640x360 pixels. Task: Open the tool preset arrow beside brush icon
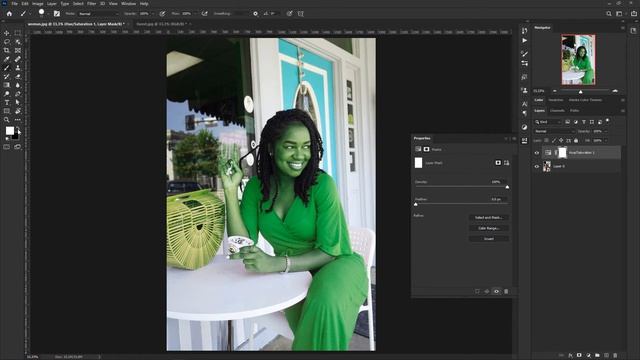pyautogui.click(x=30, y=14)
